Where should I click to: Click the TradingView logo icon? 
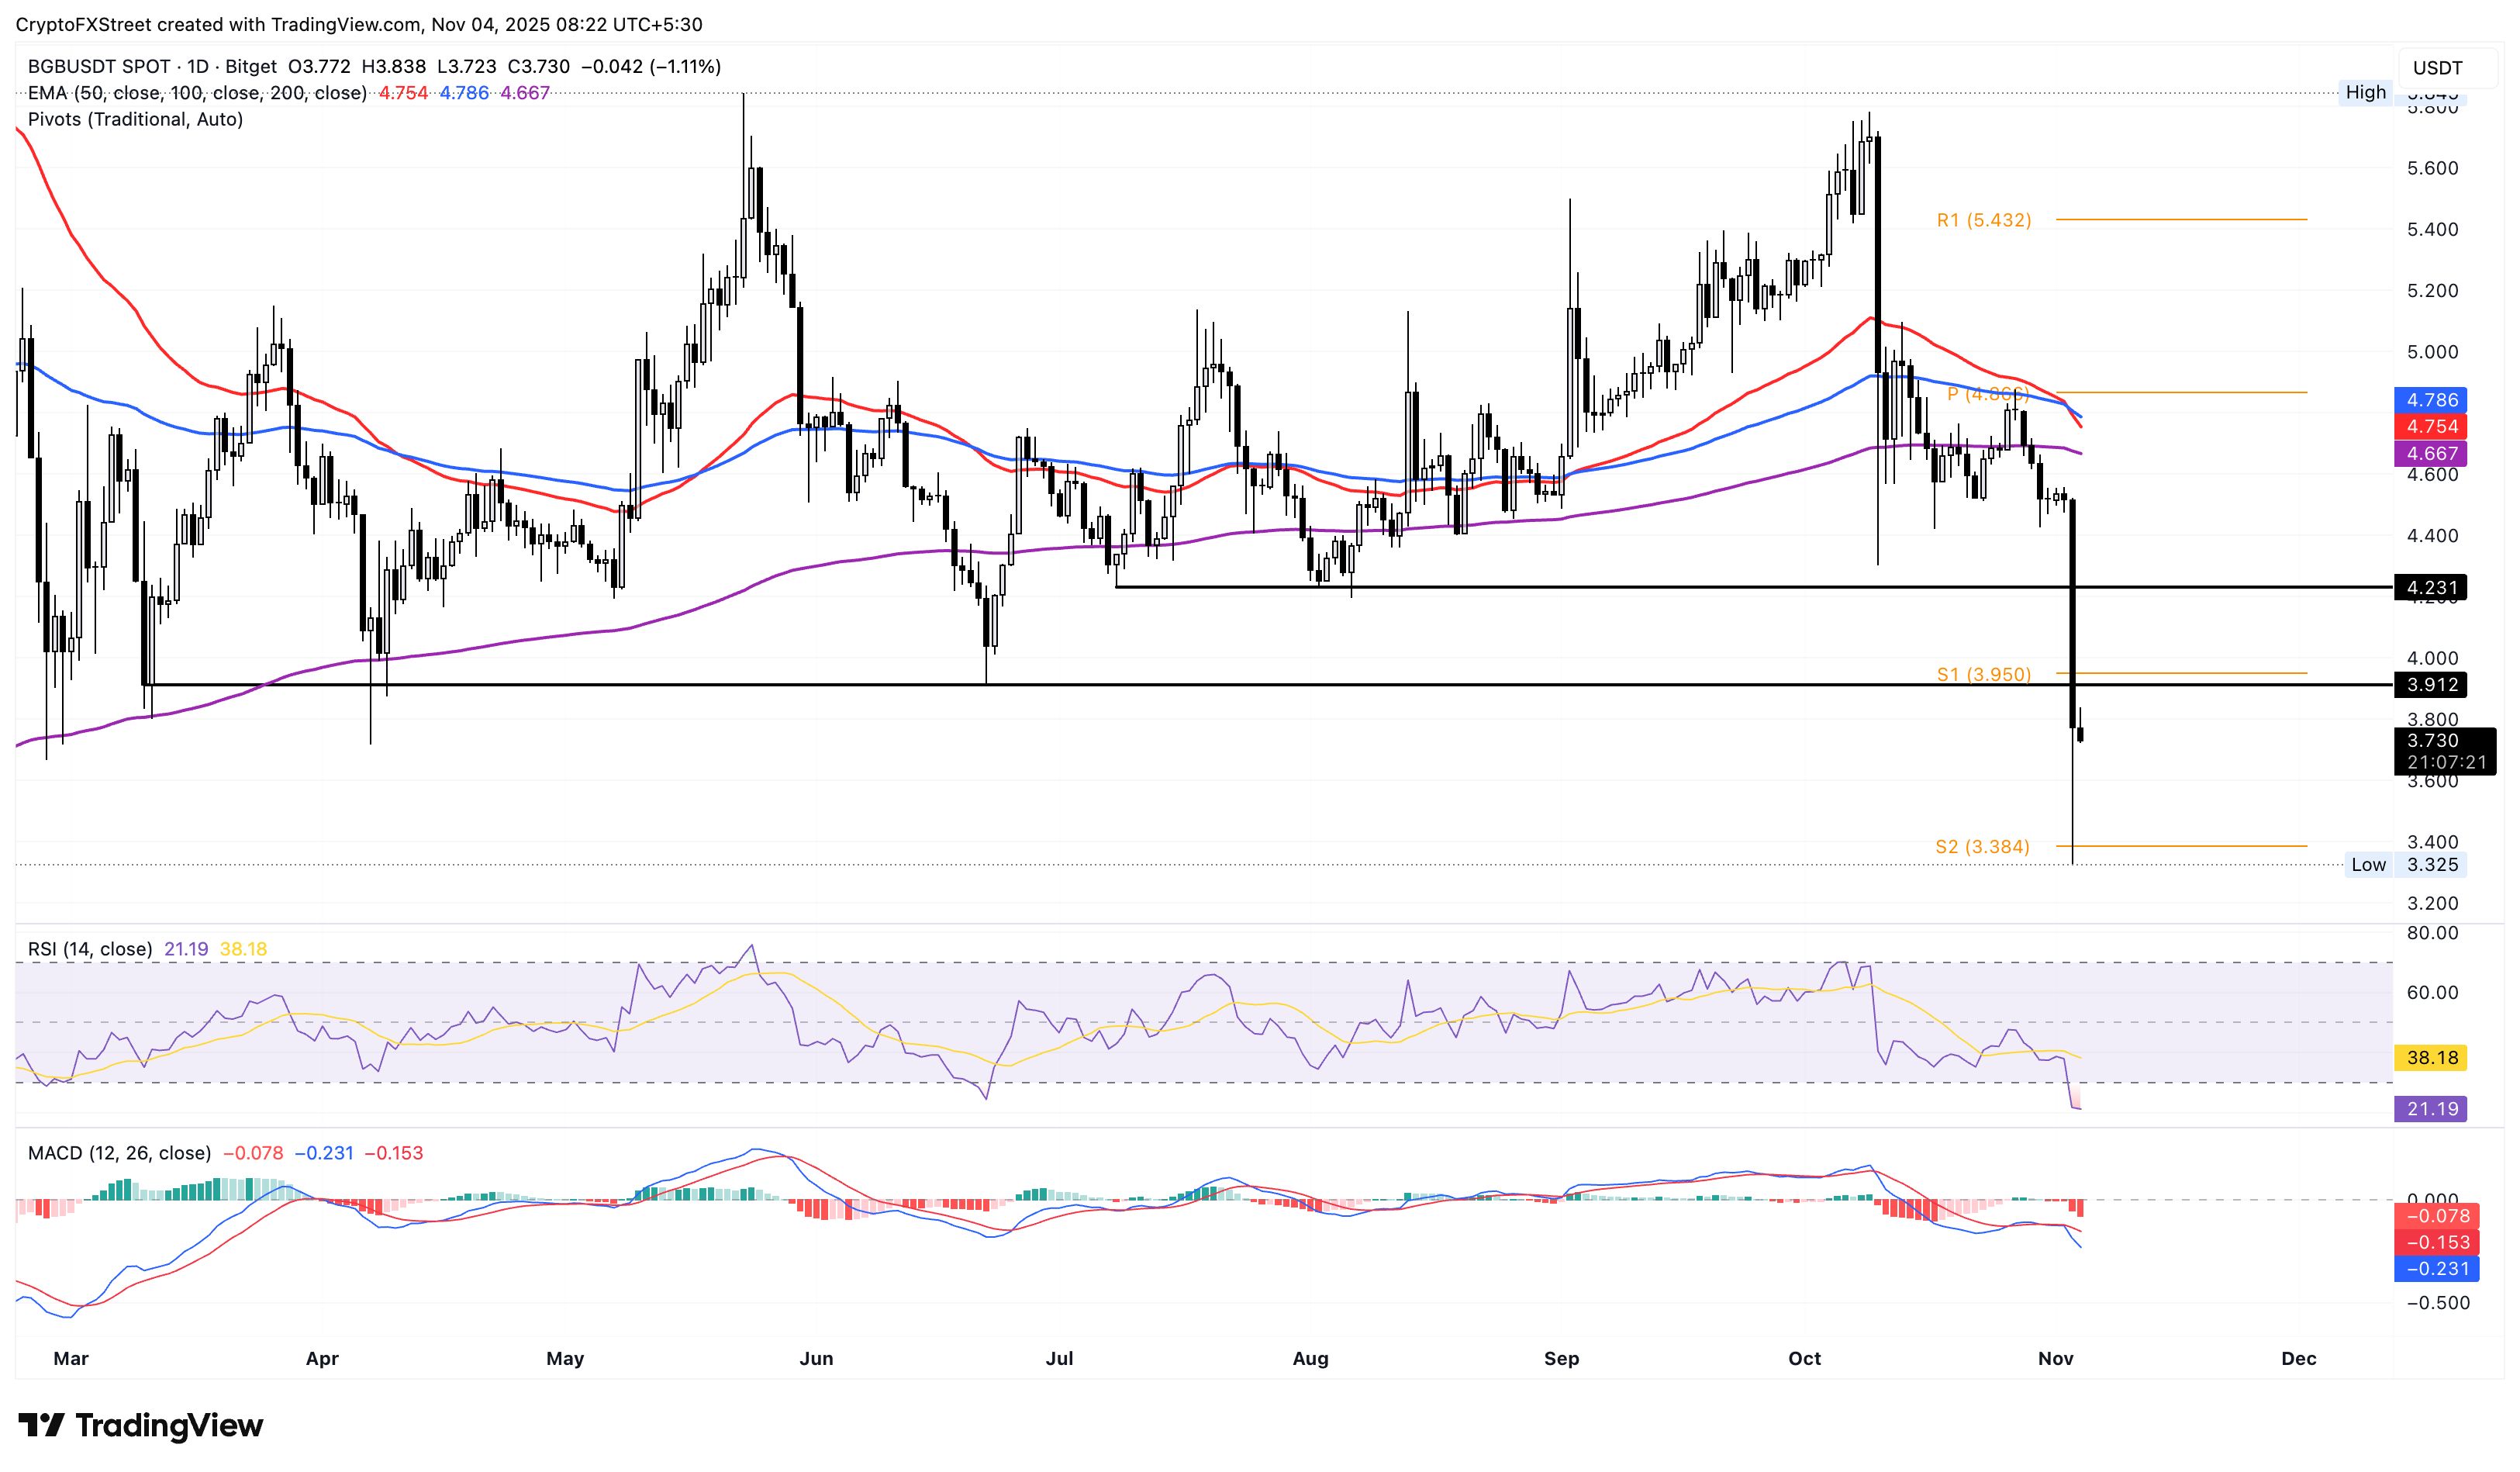[42, 1424]
